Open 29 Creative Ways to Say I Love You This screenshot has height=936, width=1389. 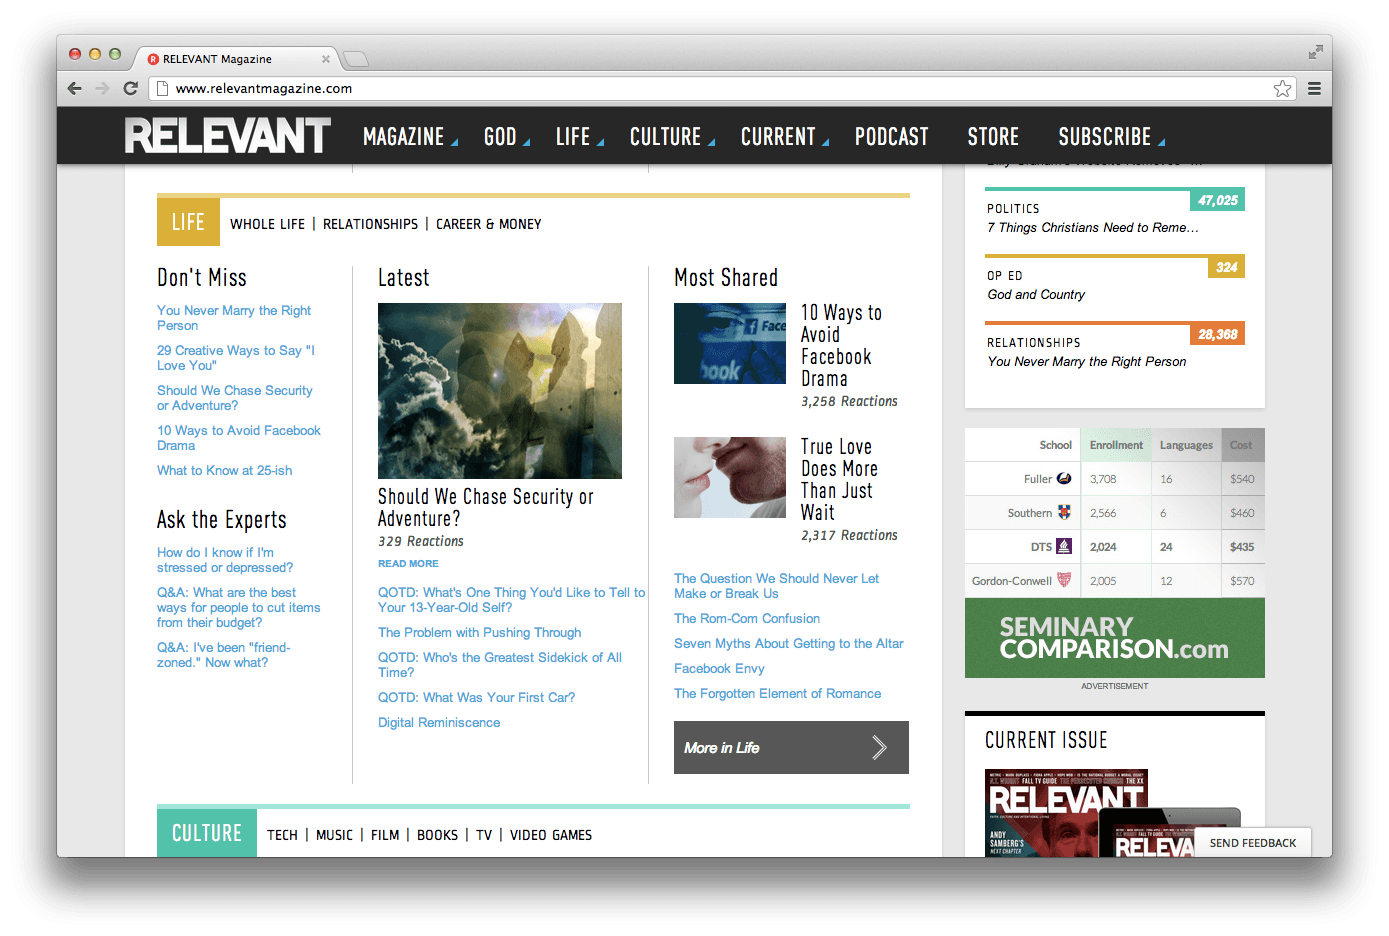(x=236, y=358)
